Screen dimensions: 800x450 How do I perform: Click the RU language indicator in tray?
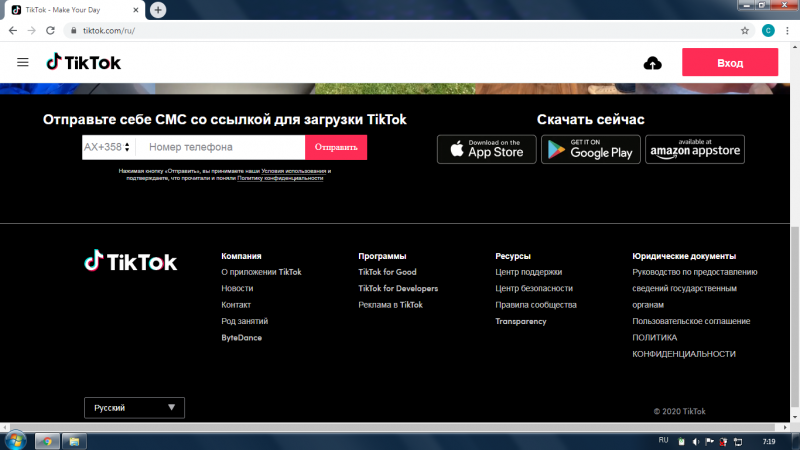point(663,440)
